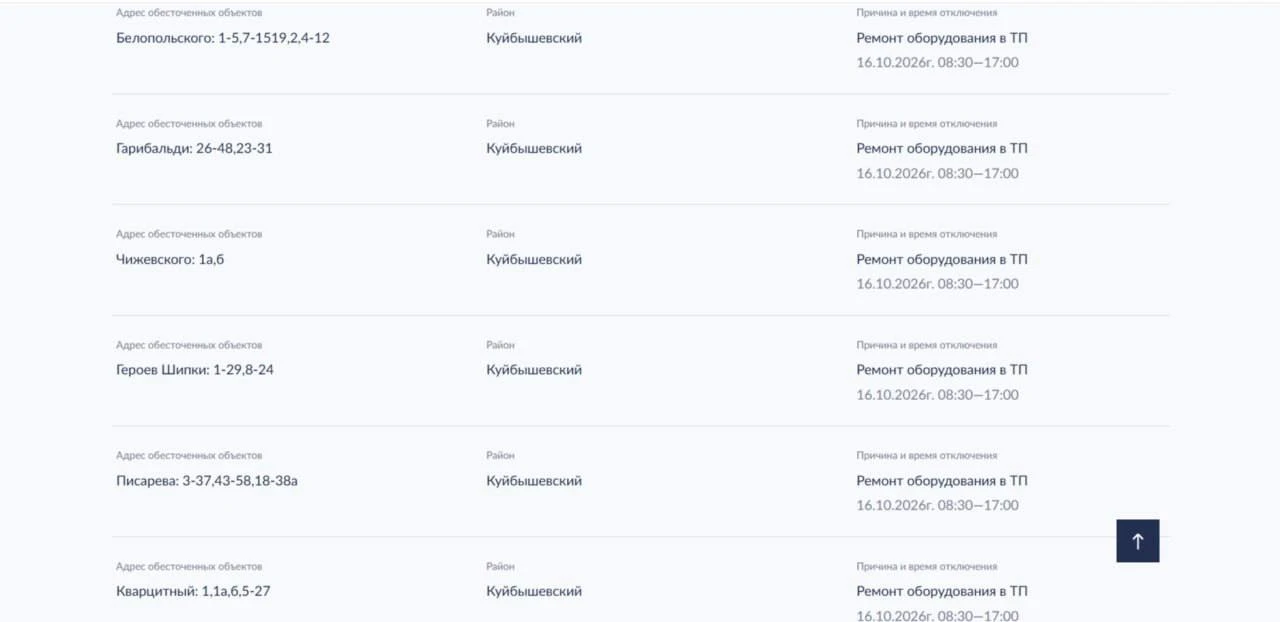Click Ремонт оборудования в ТП for Кварцитный

[942, 591]
